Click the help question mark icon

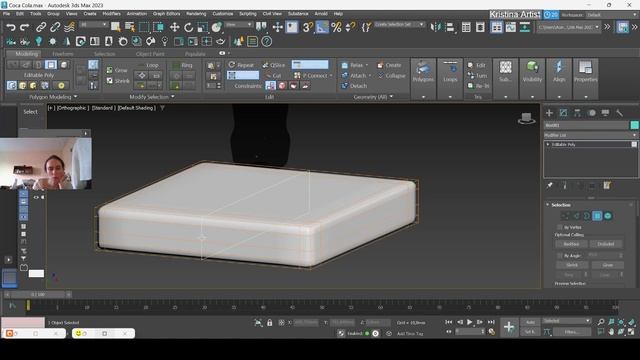[x=267, y=42]
